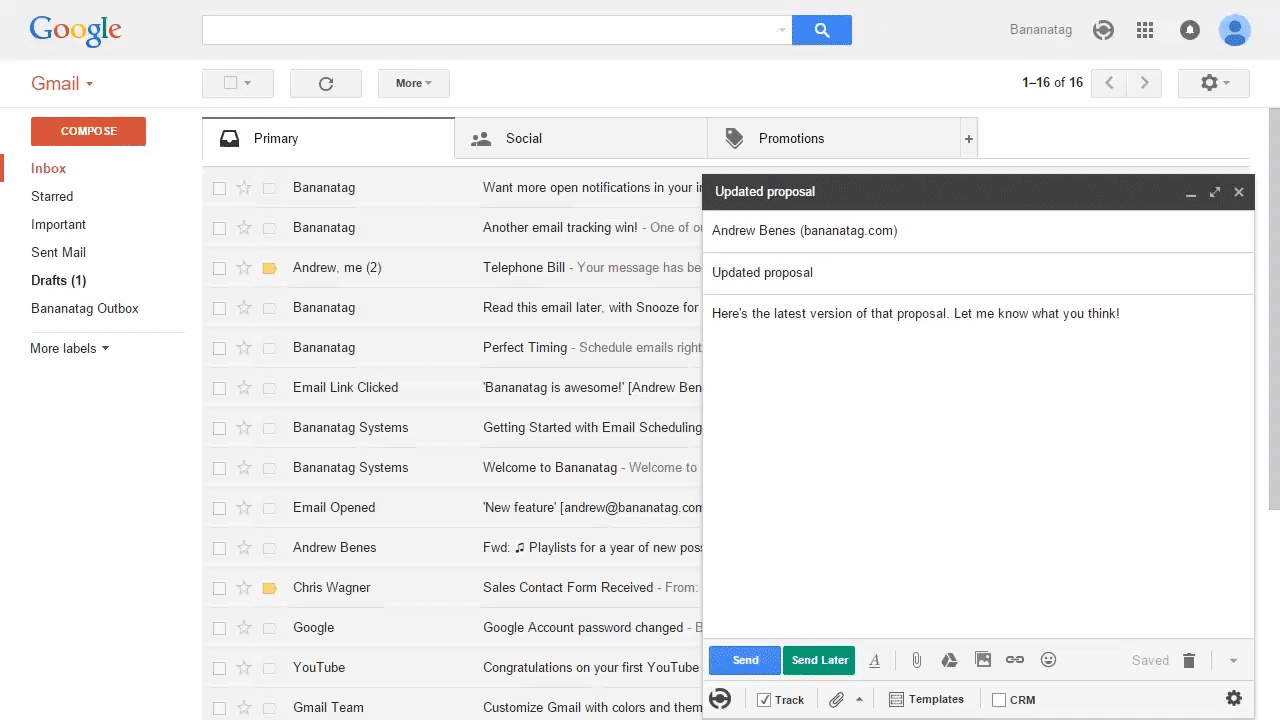Discard the draft with trash icon

(1189, 660)
